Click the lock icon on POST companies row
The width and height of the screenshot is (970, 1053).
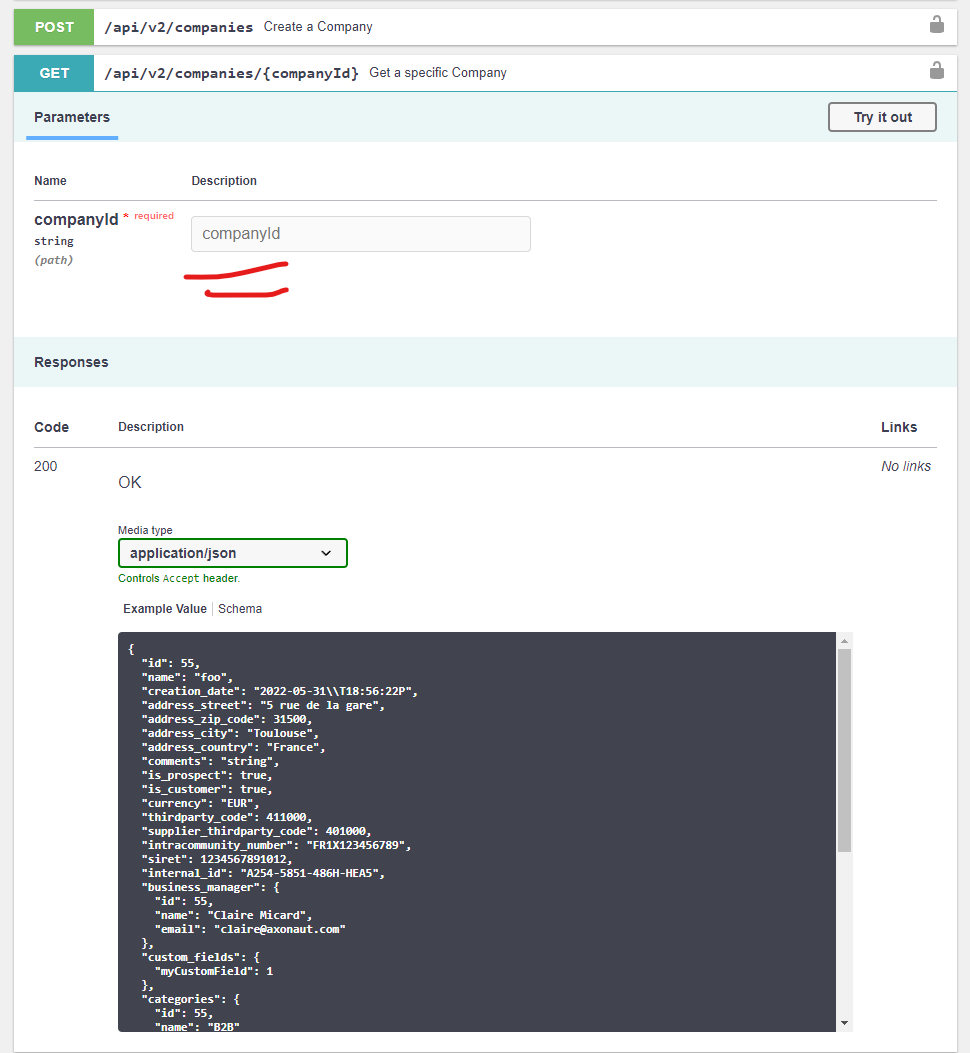(936, 25)
